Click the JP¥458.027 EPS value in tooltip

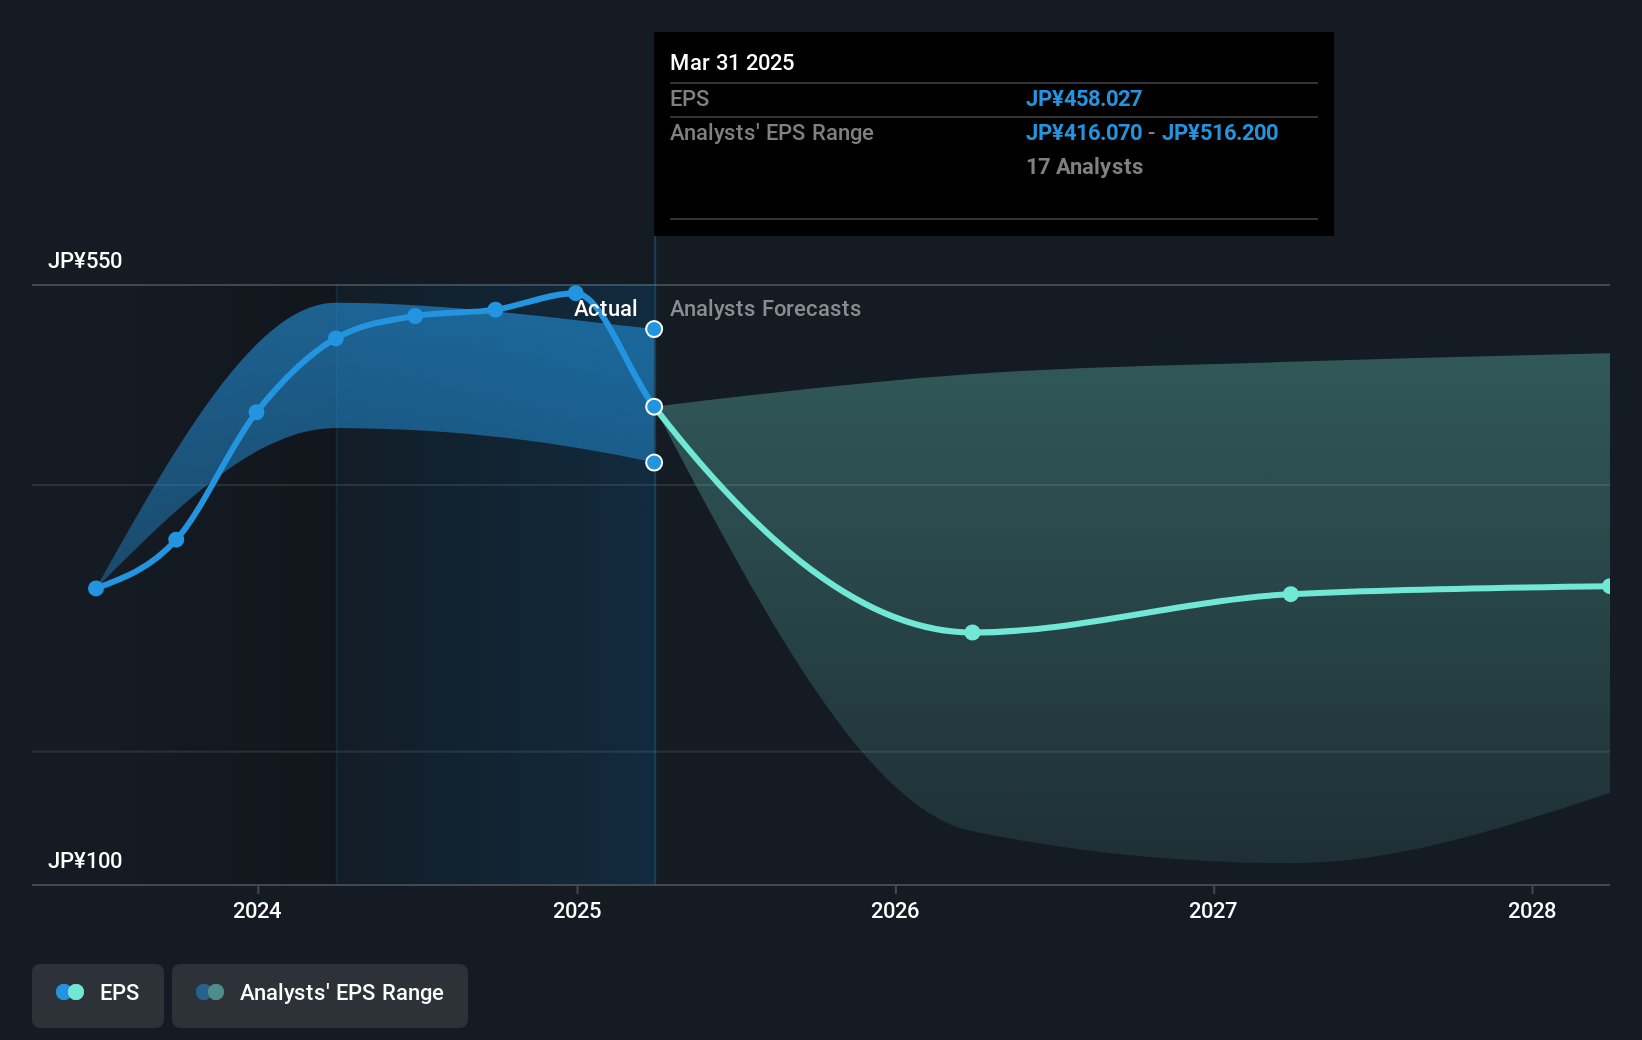click(1084, 98)
